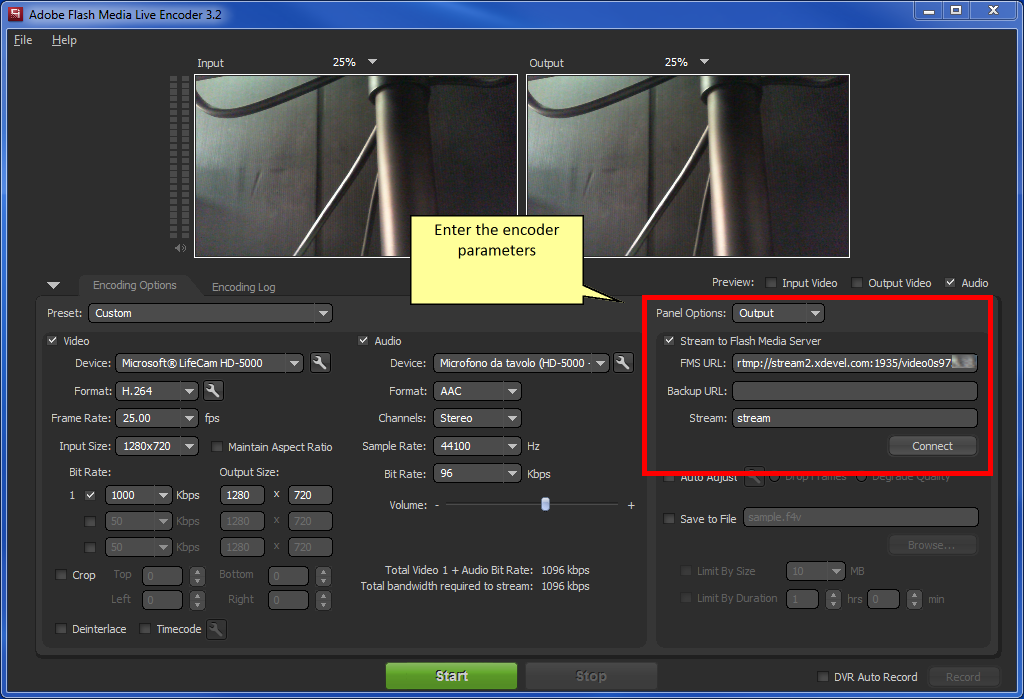This screenshot has width=1024, height=699.
Task: Click the Stop button
Action: (x=591, y=676)
